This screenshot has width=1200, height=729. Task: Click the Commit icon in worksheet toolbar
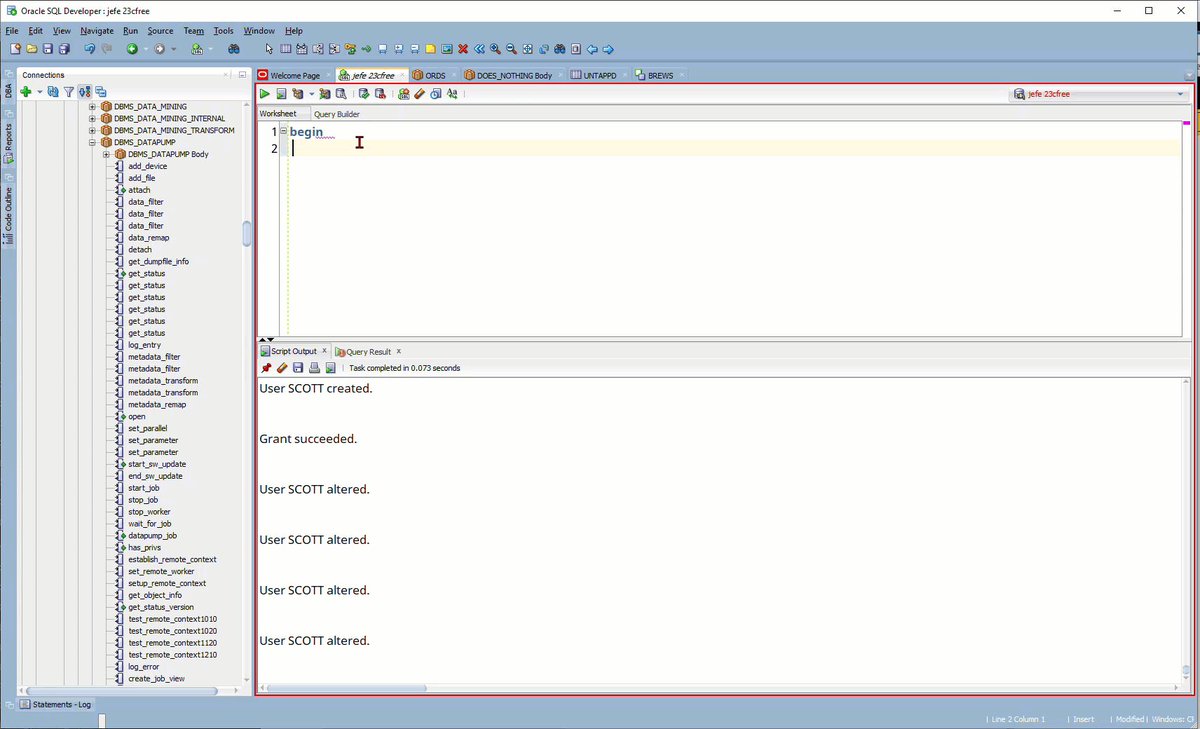click(363, 94)
